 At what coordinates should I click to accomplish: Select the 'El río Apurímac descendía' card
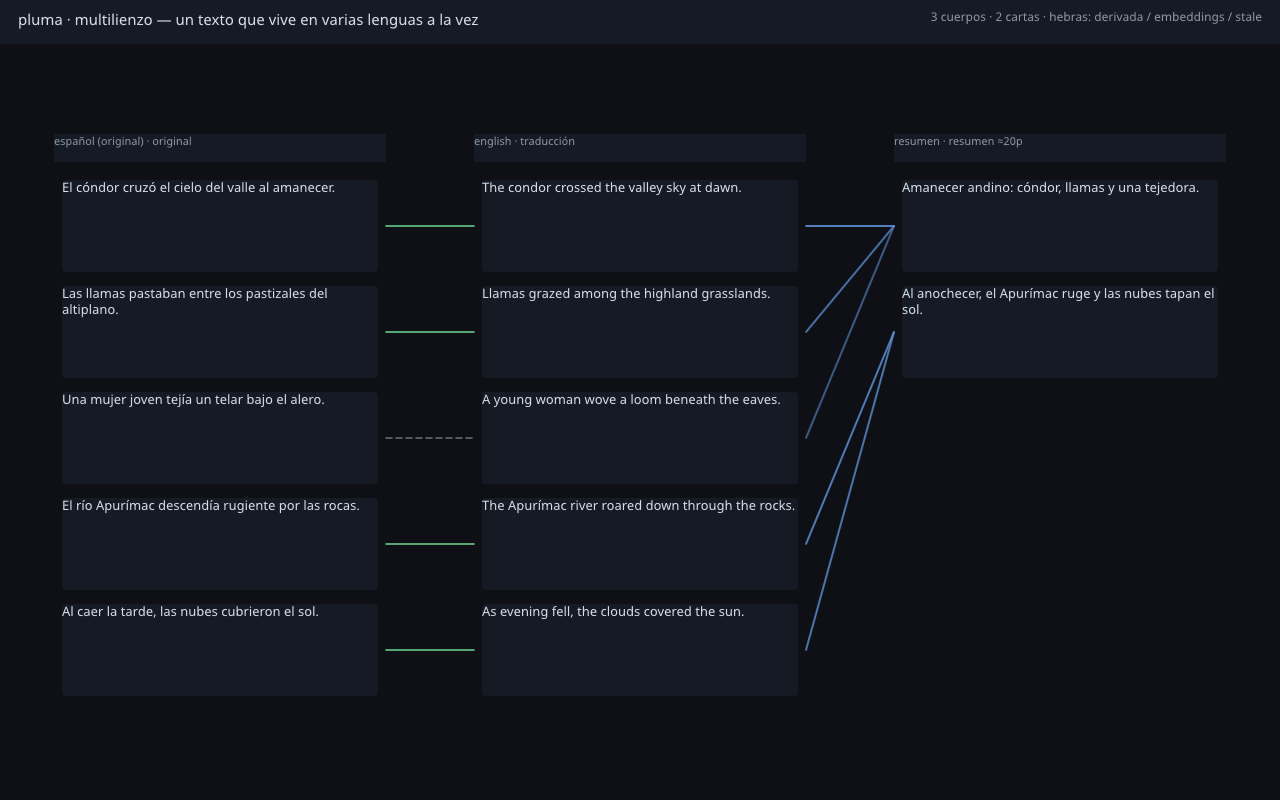[x=220, y=544]
